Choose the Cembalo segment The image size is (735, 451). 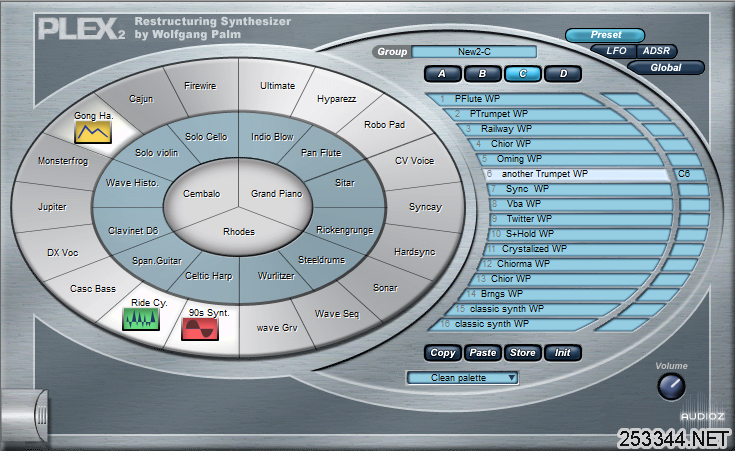(x=201, y=194)
